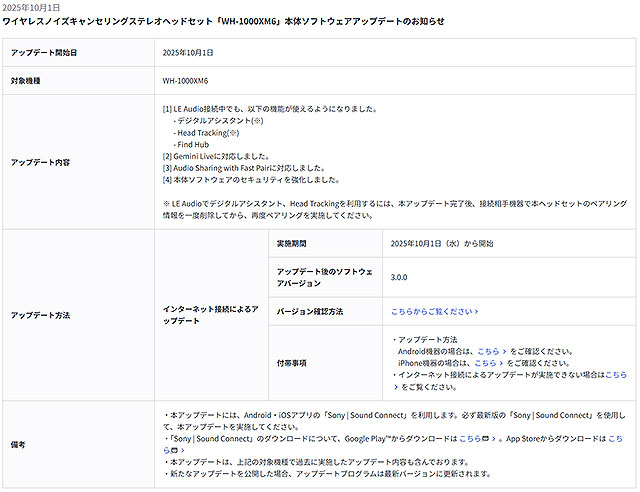Click the WH-1000XM6 software update page heading
Screen dimensions: 640x492
pyautogui.click(x=224, y=20)
